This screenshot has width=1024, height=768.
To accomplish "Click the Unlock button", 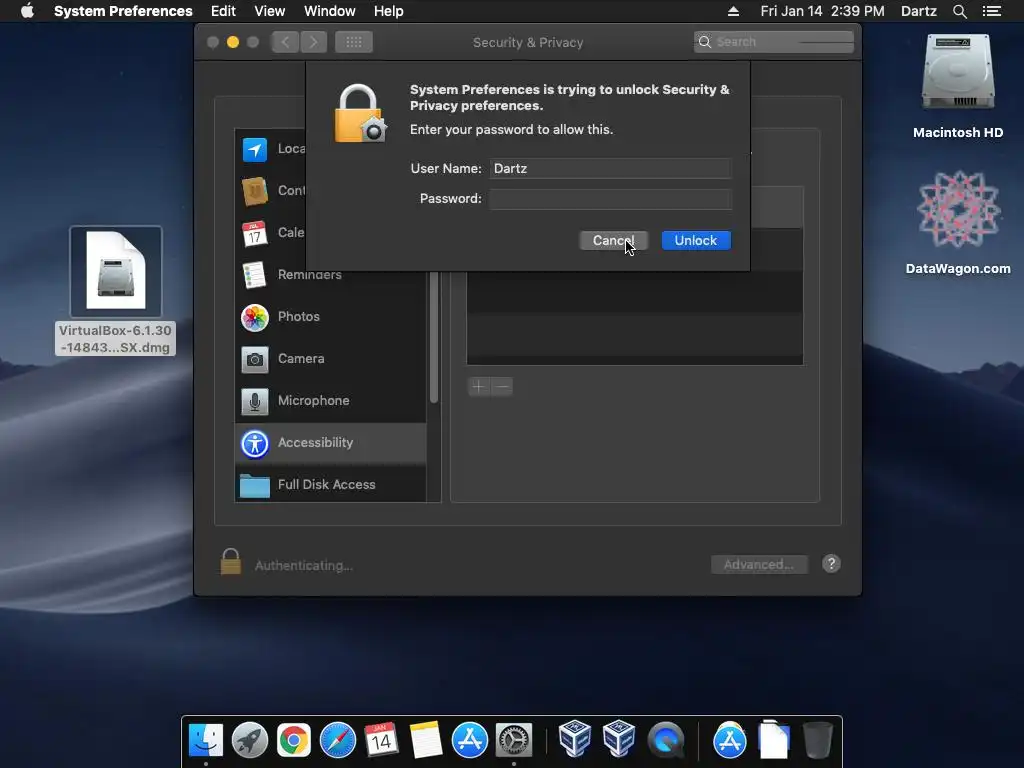I will point(696,240).
